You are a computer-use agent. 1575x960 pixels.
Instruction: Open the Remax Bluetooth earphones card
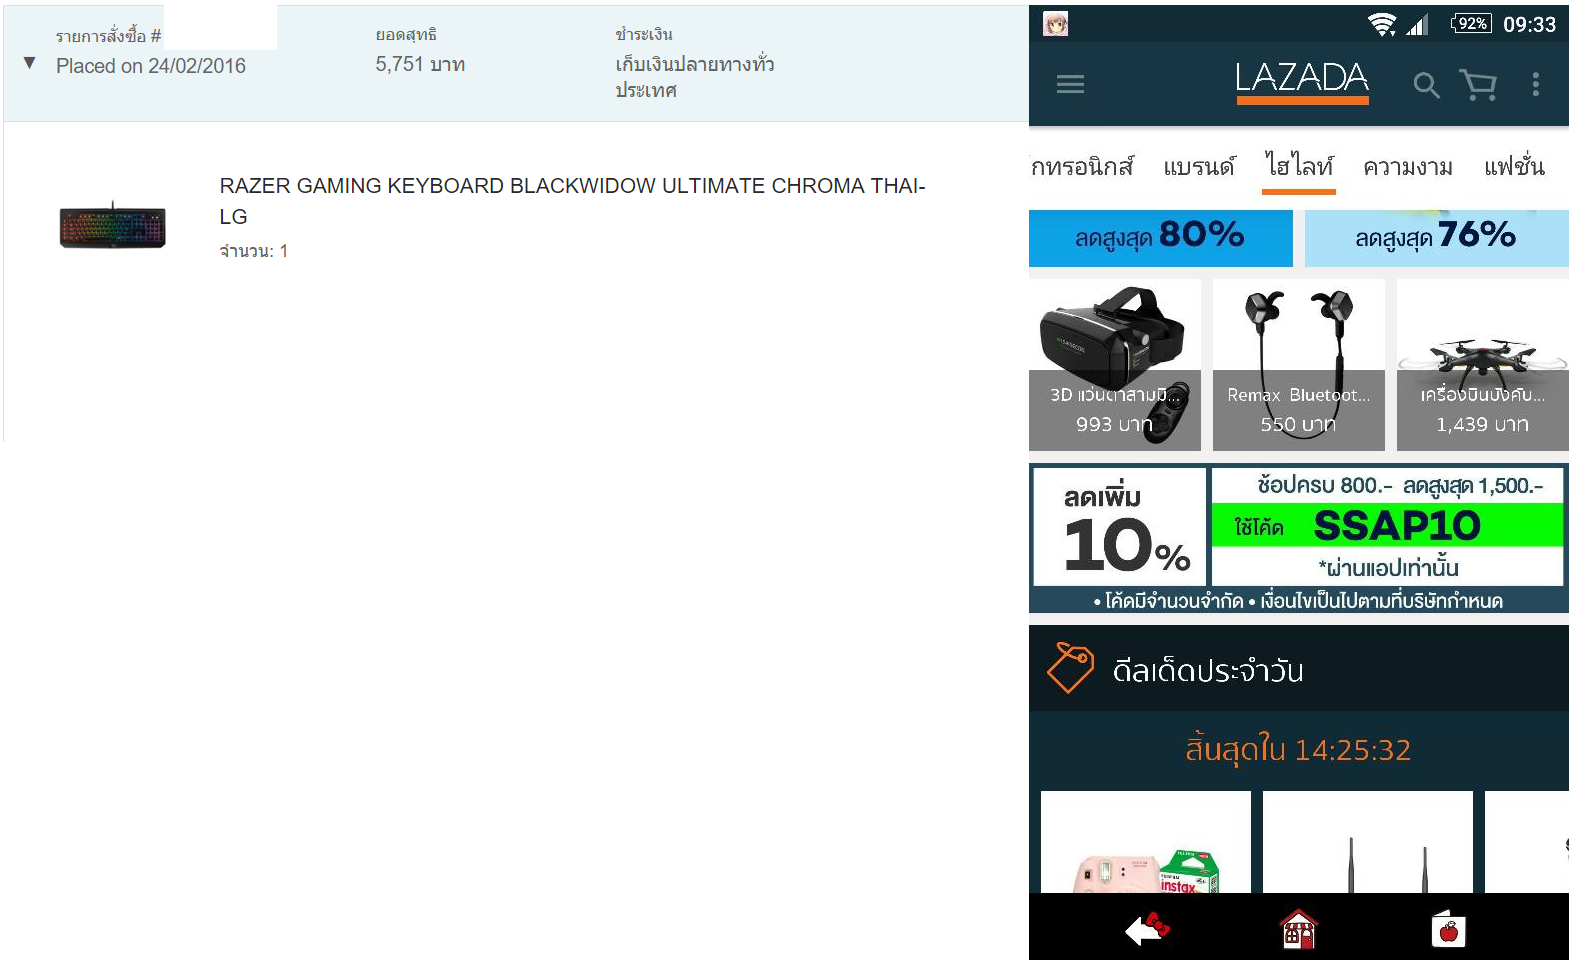pyautogui.click(x=1299, y=365)
